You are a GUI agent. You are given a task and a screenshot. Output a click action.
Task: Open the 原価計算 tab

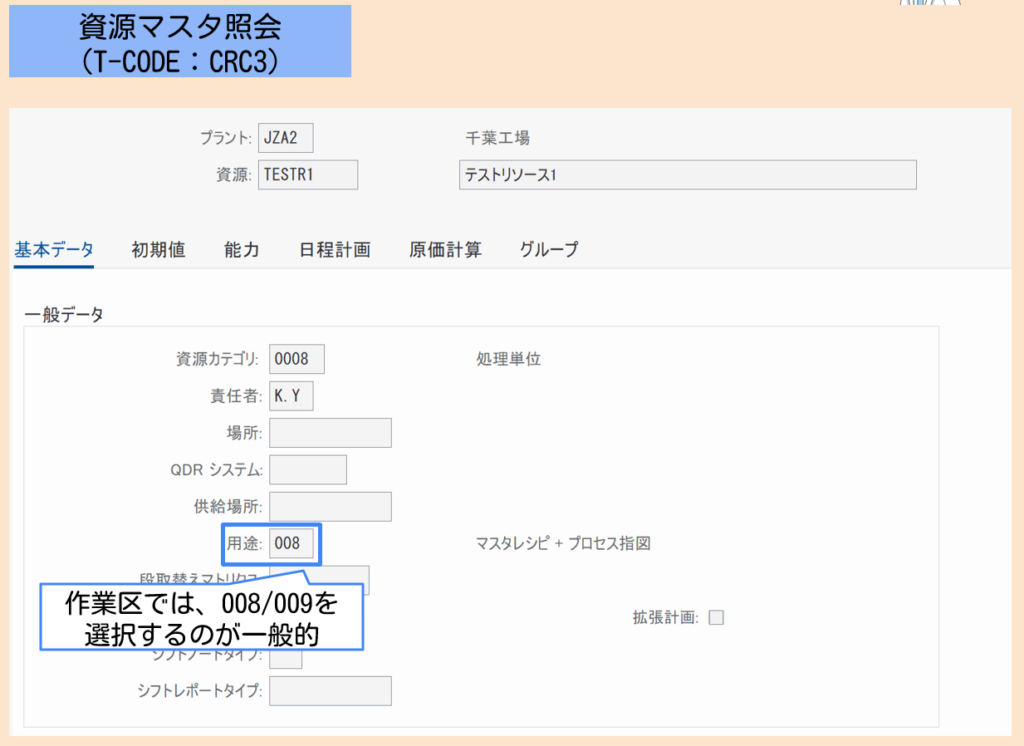445,250
